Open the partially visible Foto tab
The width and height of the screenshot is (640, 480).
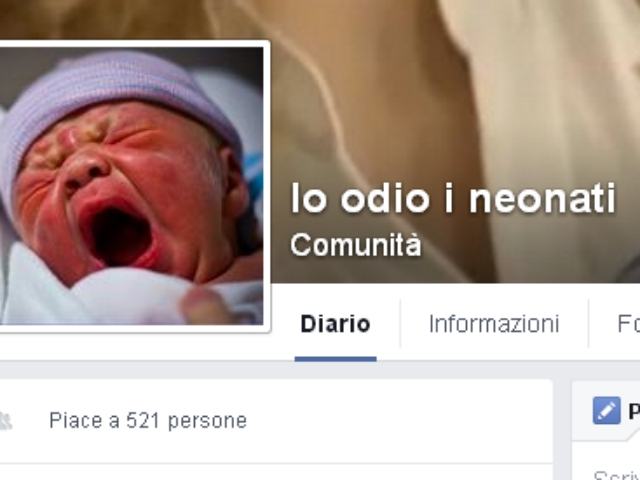pyautogui.click(x=629, y=324)
